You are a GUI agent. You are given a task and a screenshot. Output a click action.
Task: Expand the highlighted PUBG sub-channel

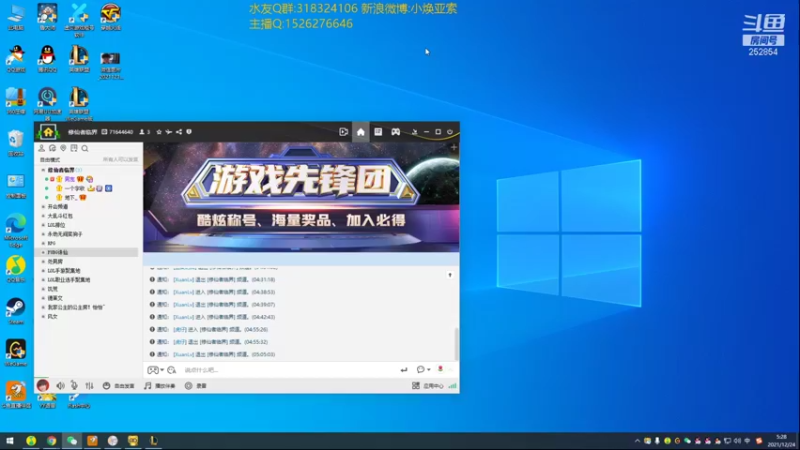pos(43,253)
